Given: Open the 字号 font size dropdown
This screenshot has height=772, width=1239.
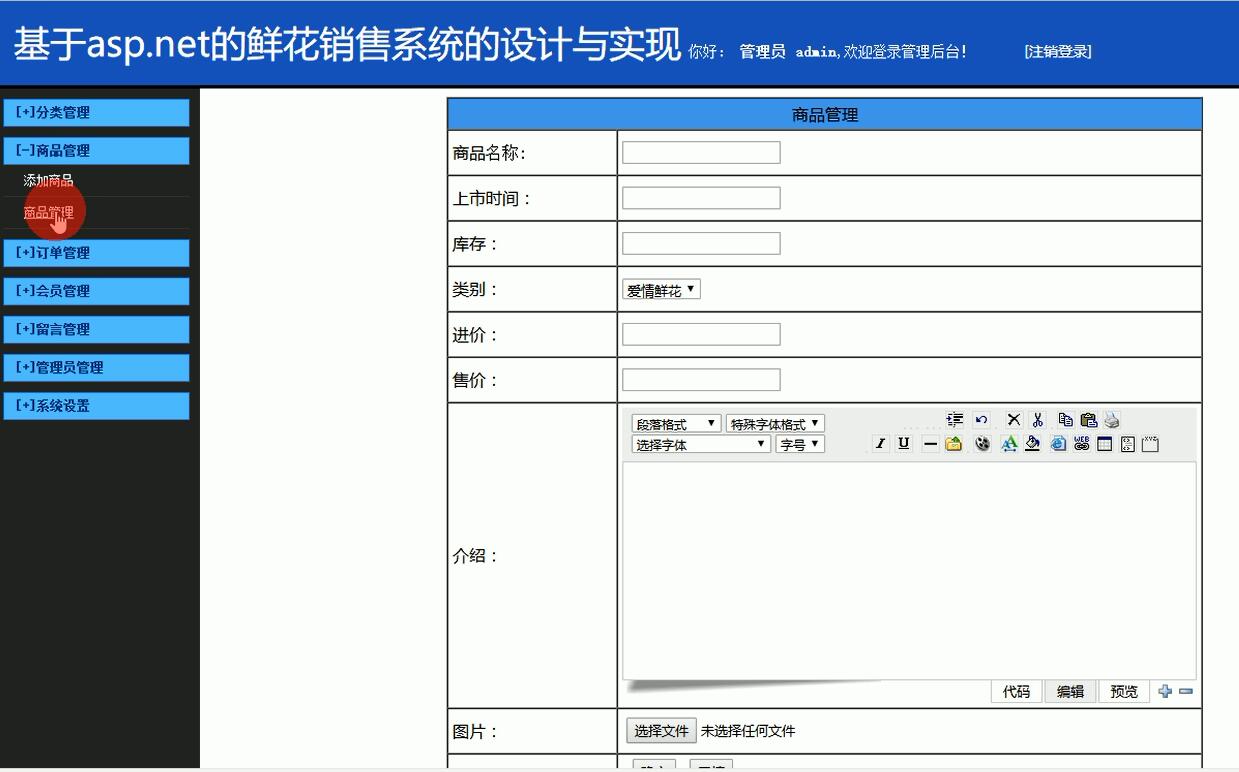Looking at the screenshot, I should [x=800, y=444].
